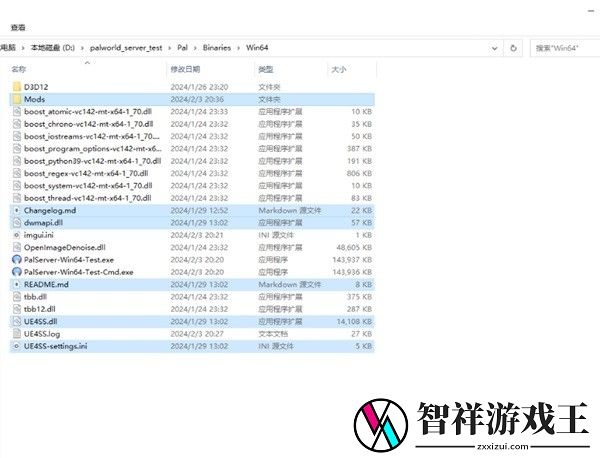The width and height of the screenshot is (600, 458).
Task: Click the boost_regex dll file icon
Action: click(x=16, y=173)
